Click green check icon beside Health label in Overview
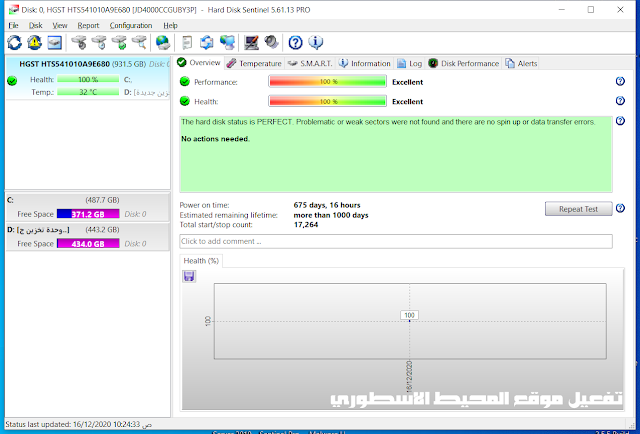 click(x=185, y=101)
